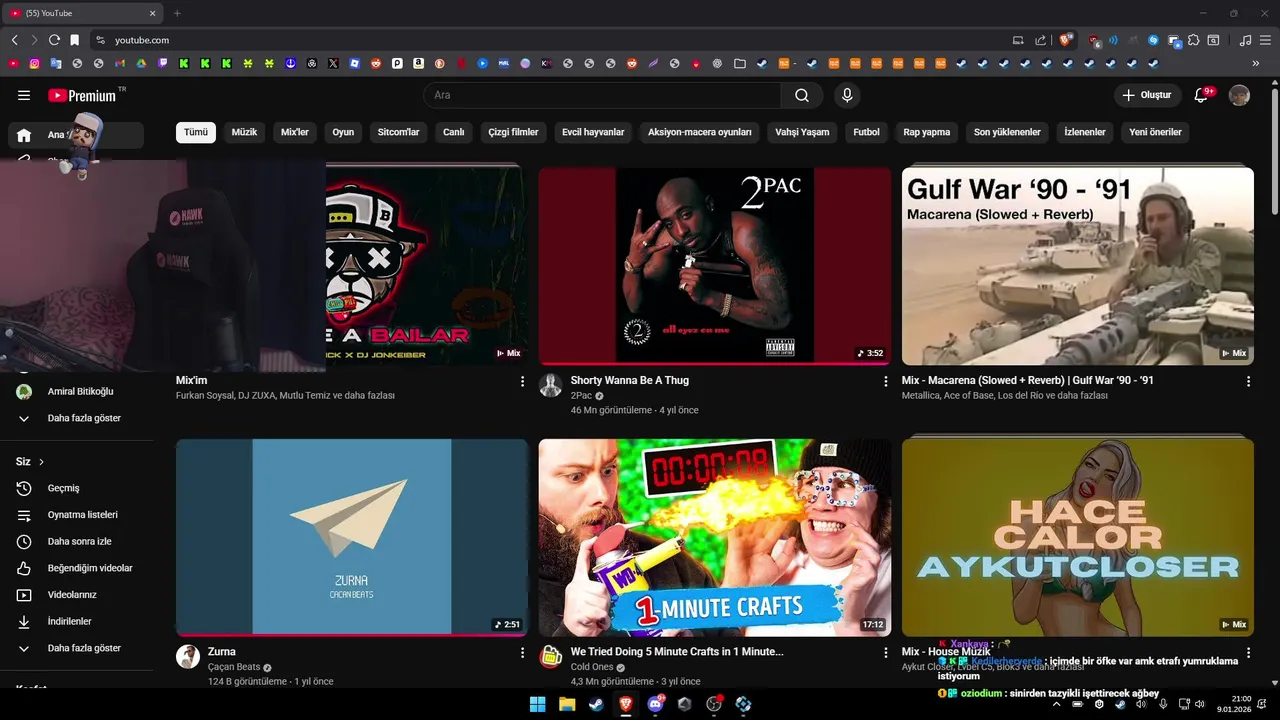Click the 2Pac channel avatar
The image size is (1280, 720).
[551, 386]
